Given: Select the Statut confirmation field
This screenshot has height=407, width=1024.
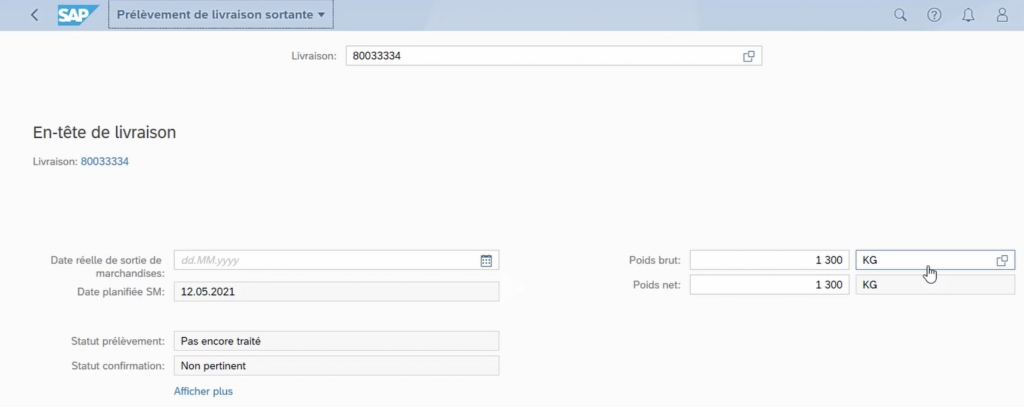Looking at the screenshot, I should [336, 366].
